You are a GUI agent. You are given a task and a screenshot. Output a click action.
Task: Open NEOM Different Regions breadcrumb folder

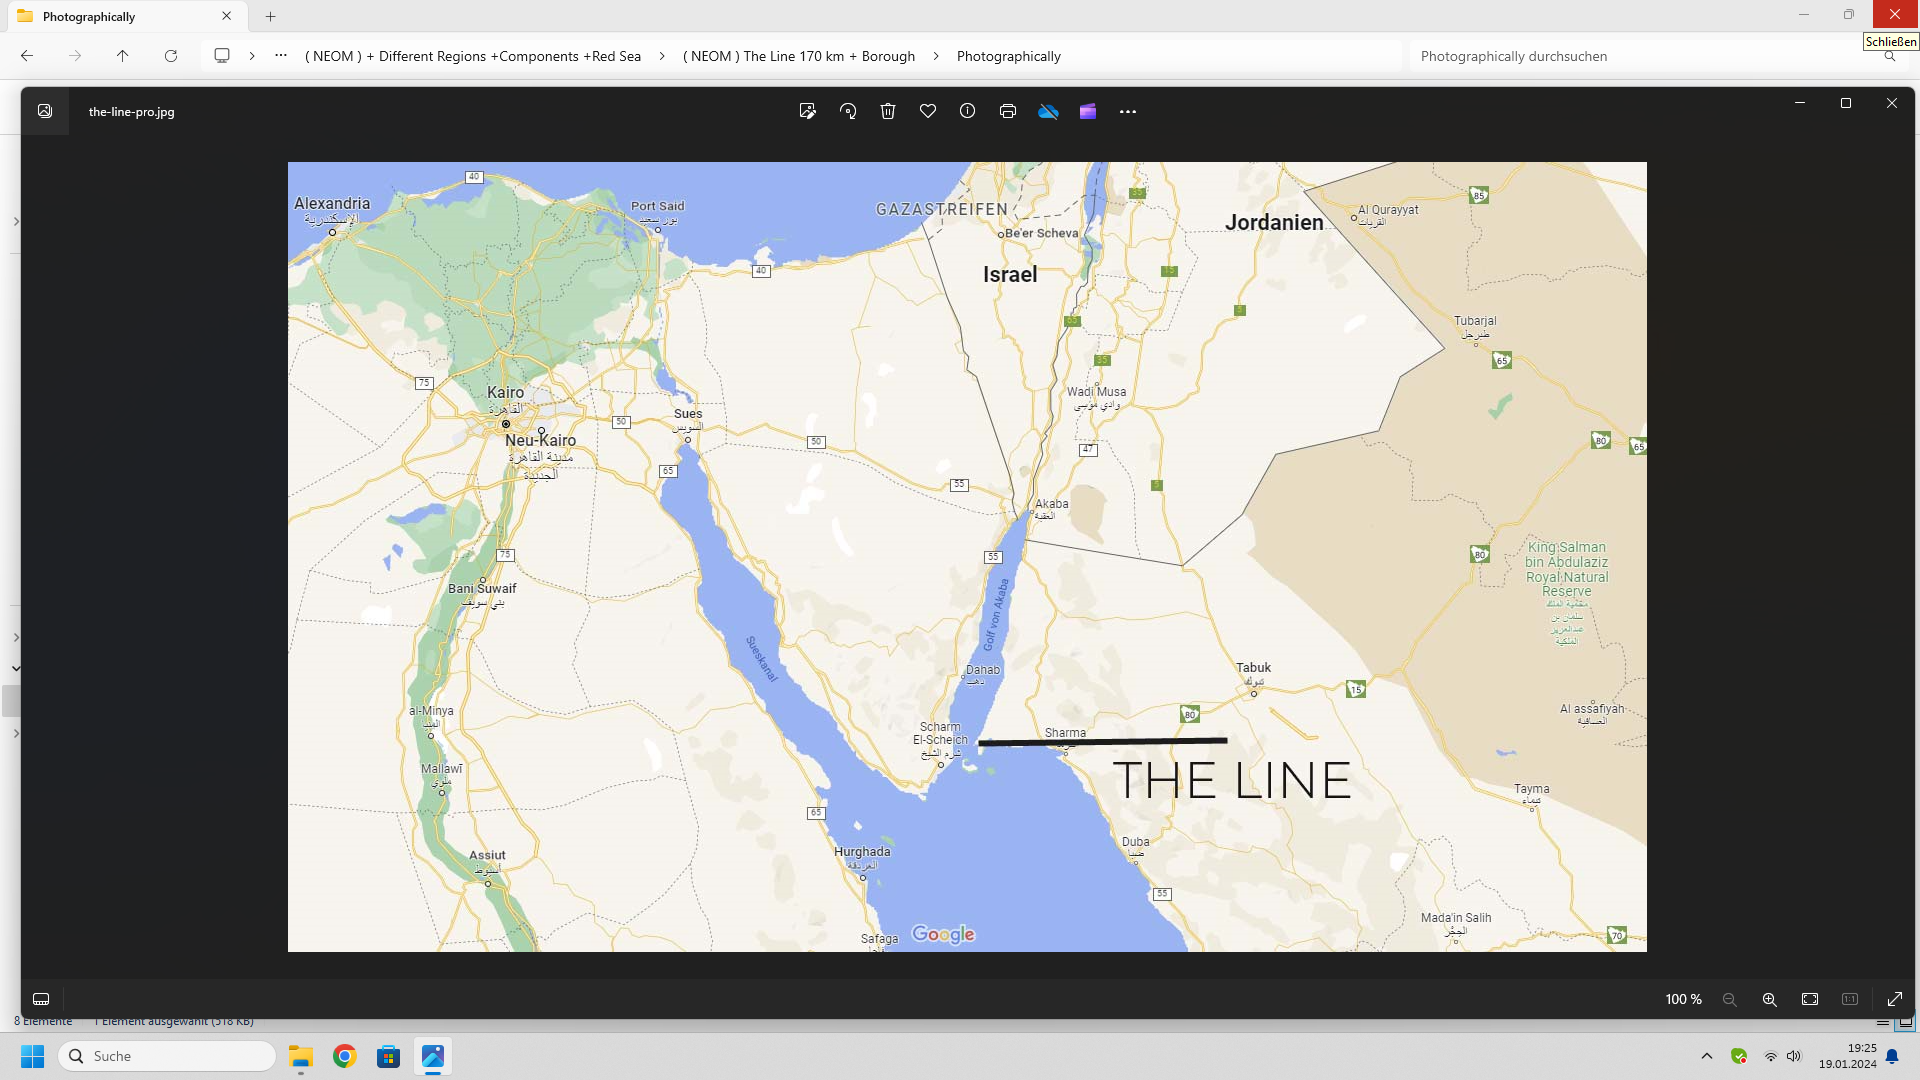[x=473, y=56]
